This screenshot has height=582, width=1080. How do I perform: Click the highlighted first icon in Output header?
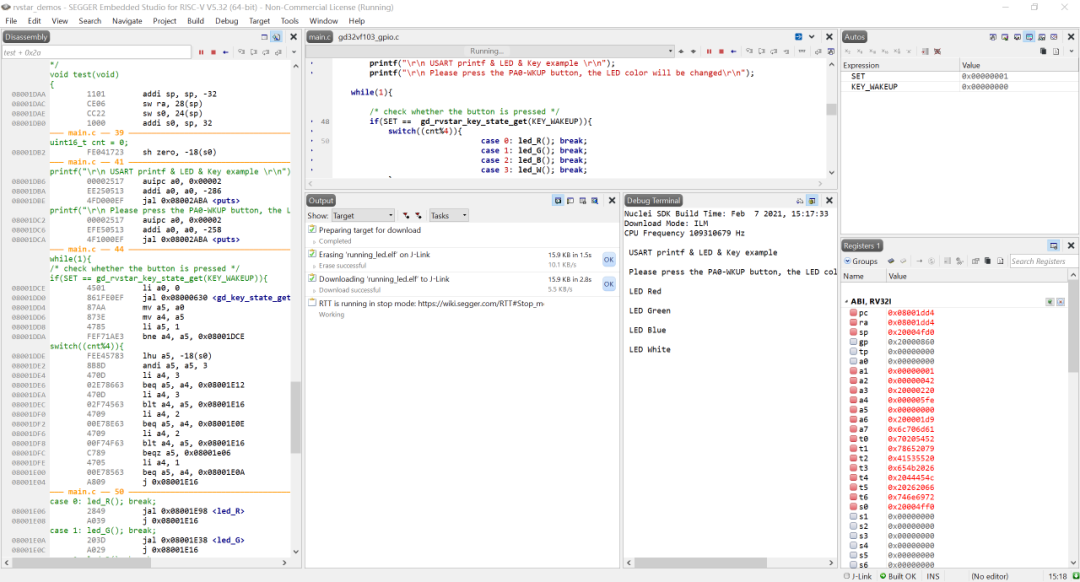[x=557, y=200]
